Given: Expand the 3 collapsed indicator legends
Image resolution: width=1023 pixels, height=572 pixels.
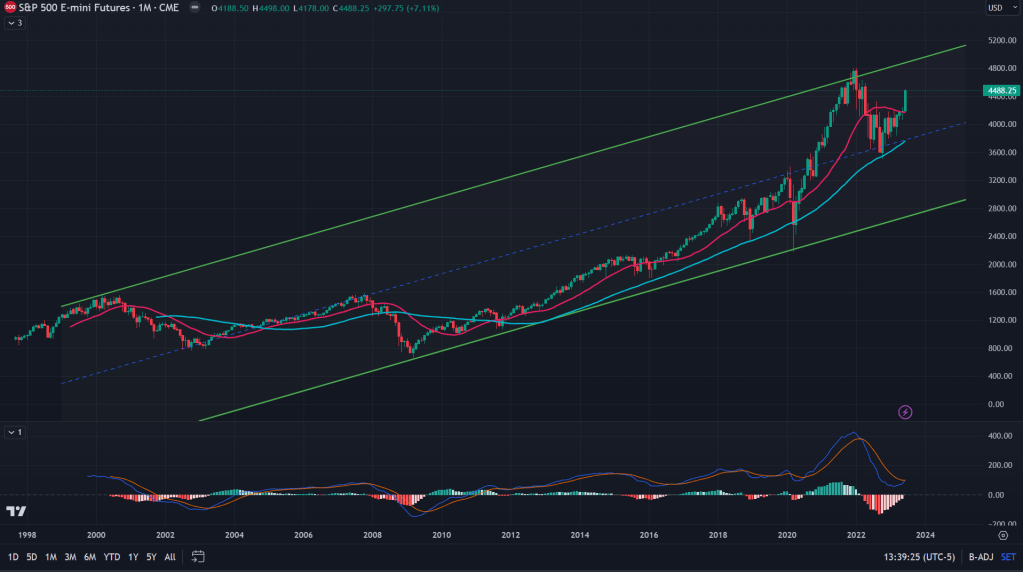Looking at the screenshot, I should [14, 23].
